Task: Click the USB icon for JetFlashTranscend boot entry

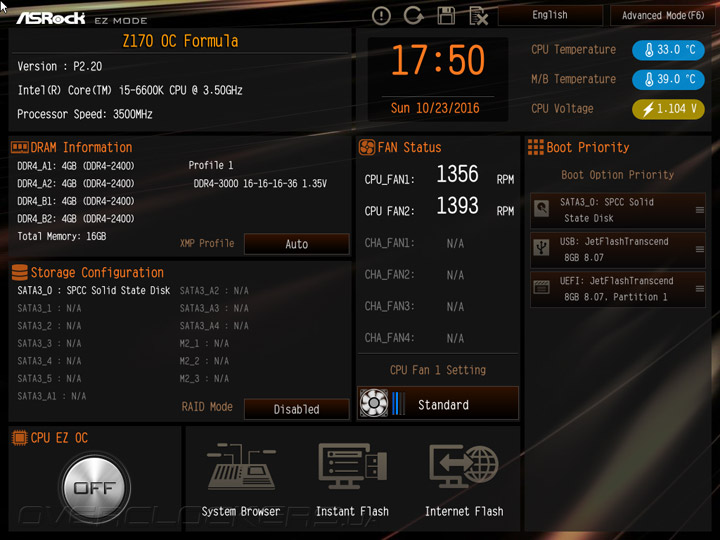Action: click(x=542, y=248)
